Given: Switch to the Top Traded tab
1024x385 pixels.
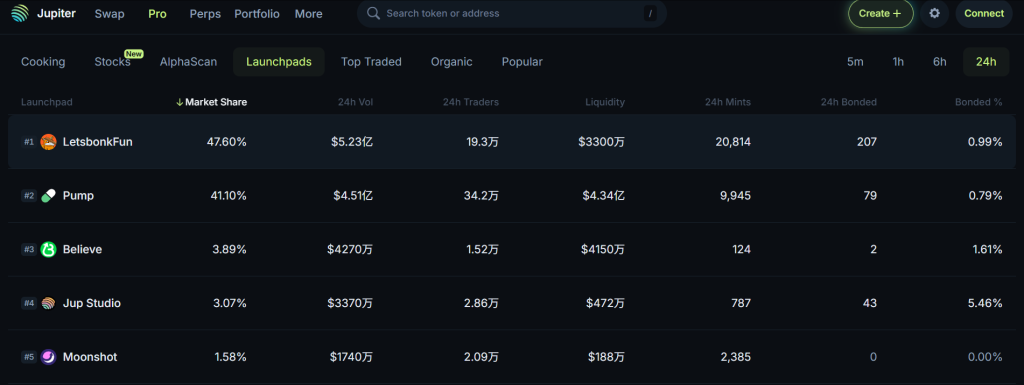Looking at the screenshot, I should click(371, 62).
